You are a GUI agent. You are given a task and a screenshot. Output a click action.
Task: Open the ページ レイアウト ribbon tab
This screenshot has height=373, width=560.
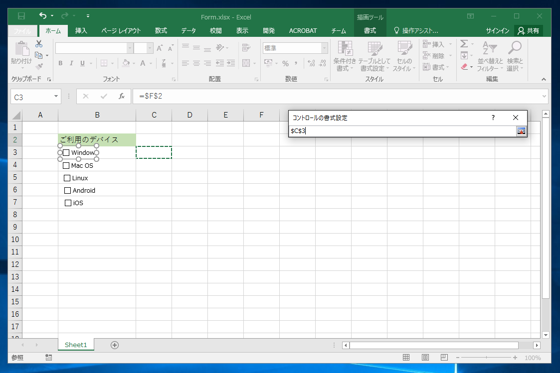121,31
